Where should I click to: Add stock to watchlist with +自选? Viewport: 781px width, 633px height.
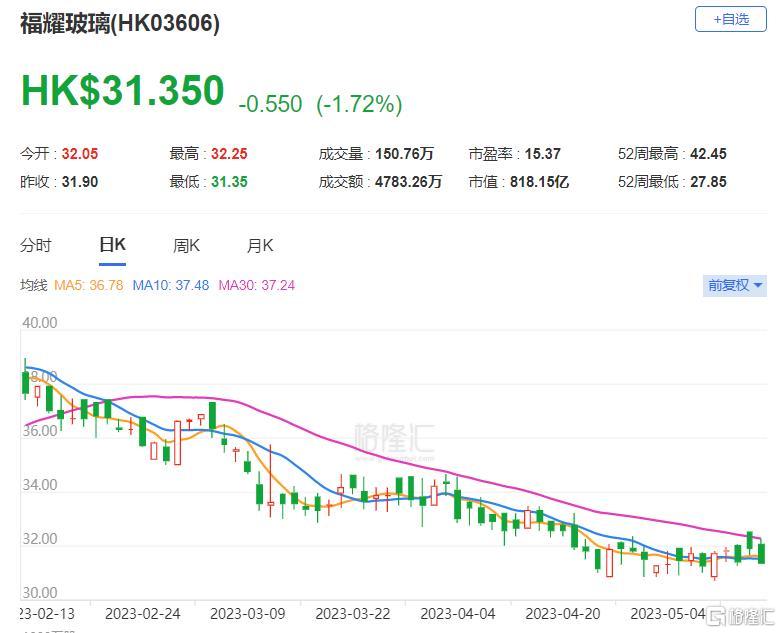point(731,19)
